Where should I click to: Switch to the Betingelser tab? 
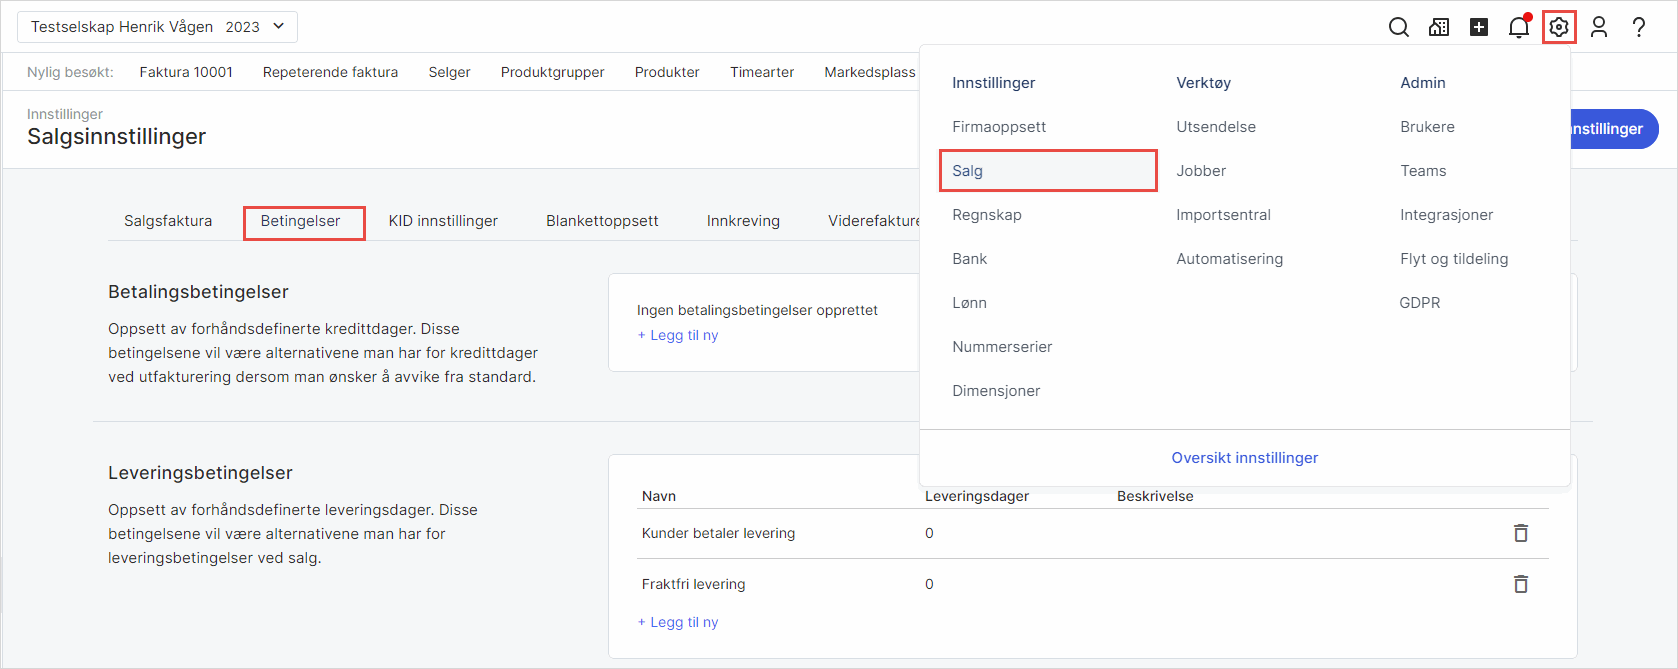point(301,221)
